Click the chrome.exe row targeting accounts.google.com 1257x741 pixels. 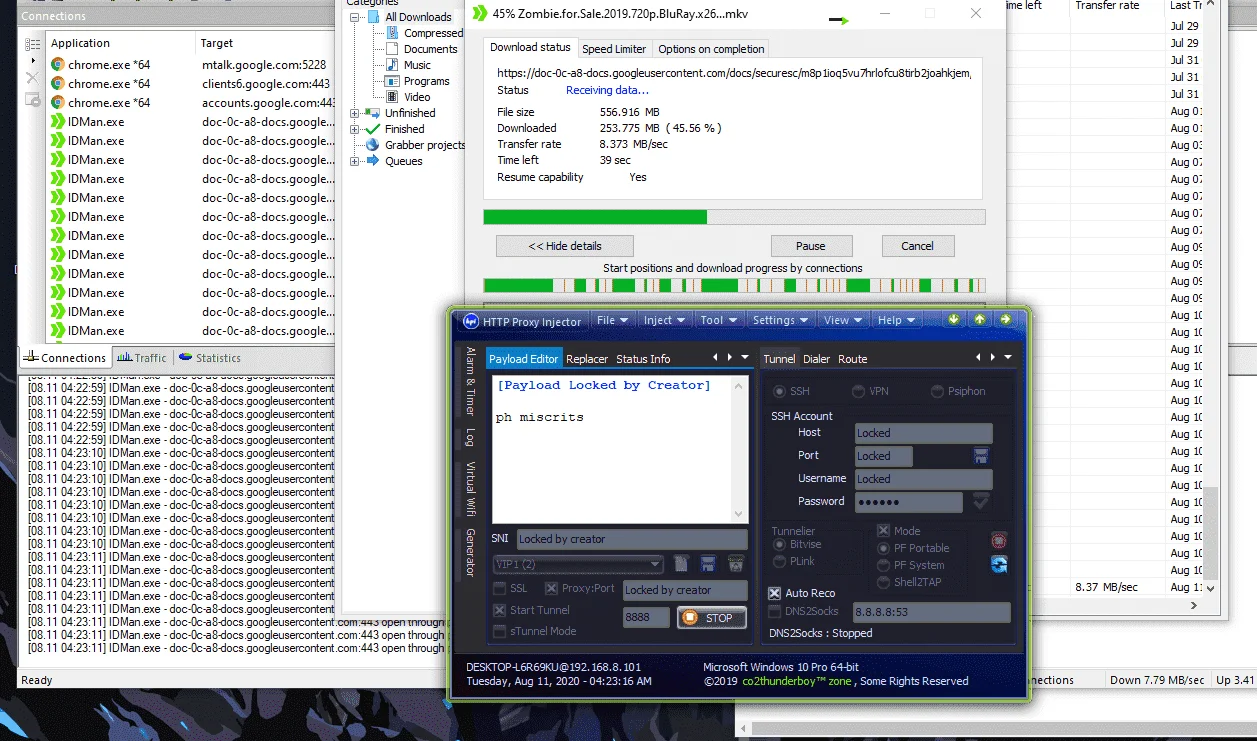[x=192, y=102]
